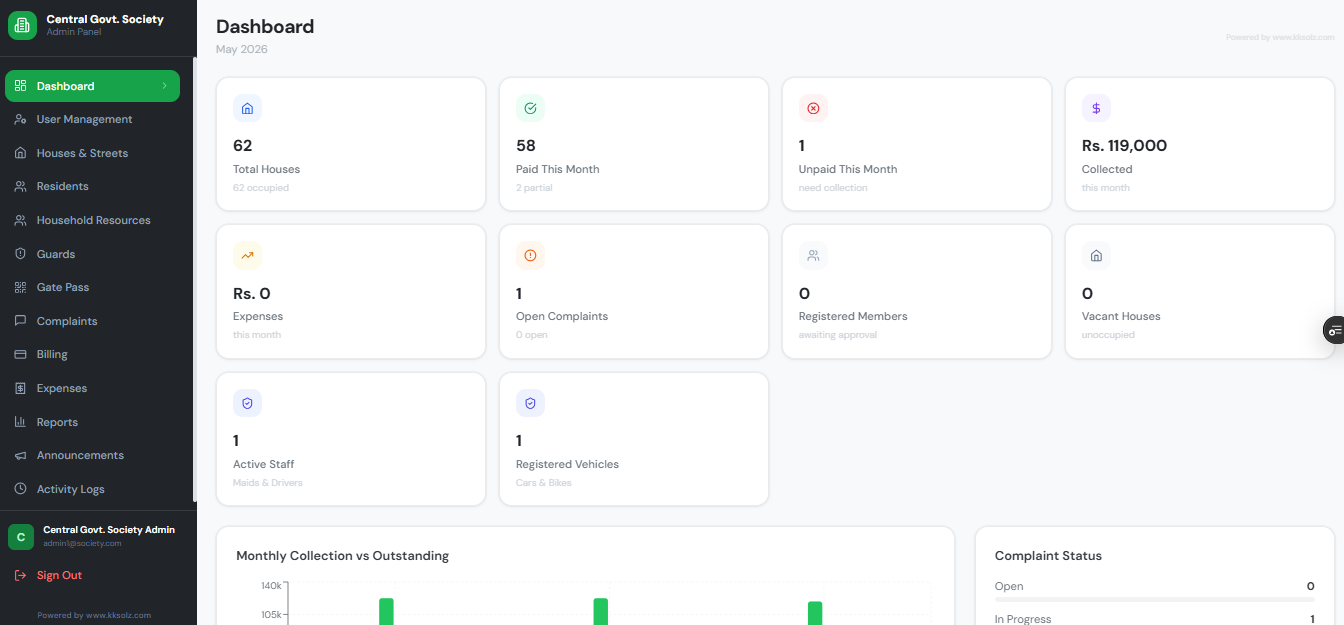This screenshot has height=625, width=1344.
Task: Click the Registered Vehicles shield icon
Action: tap(530, 403)
